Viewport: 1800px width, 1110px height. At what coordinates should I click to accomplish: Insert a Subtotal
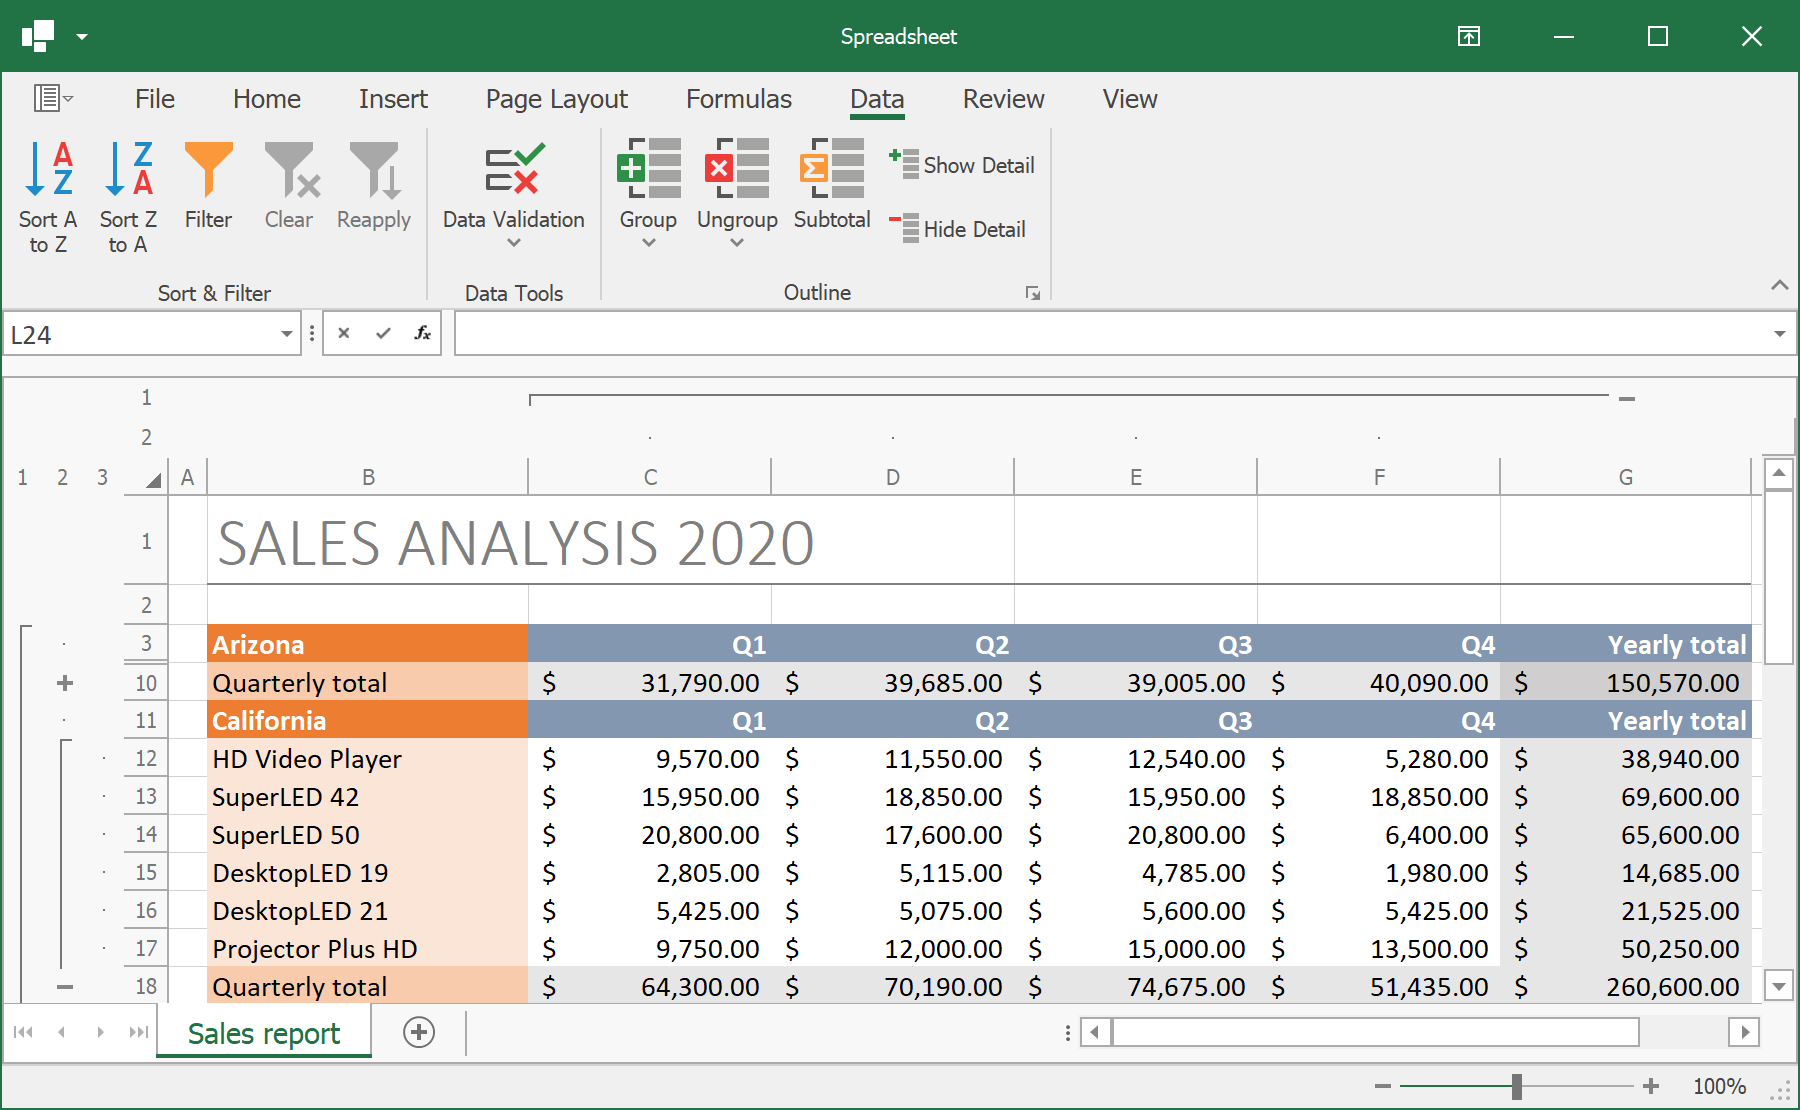click(x=831, y=168)
